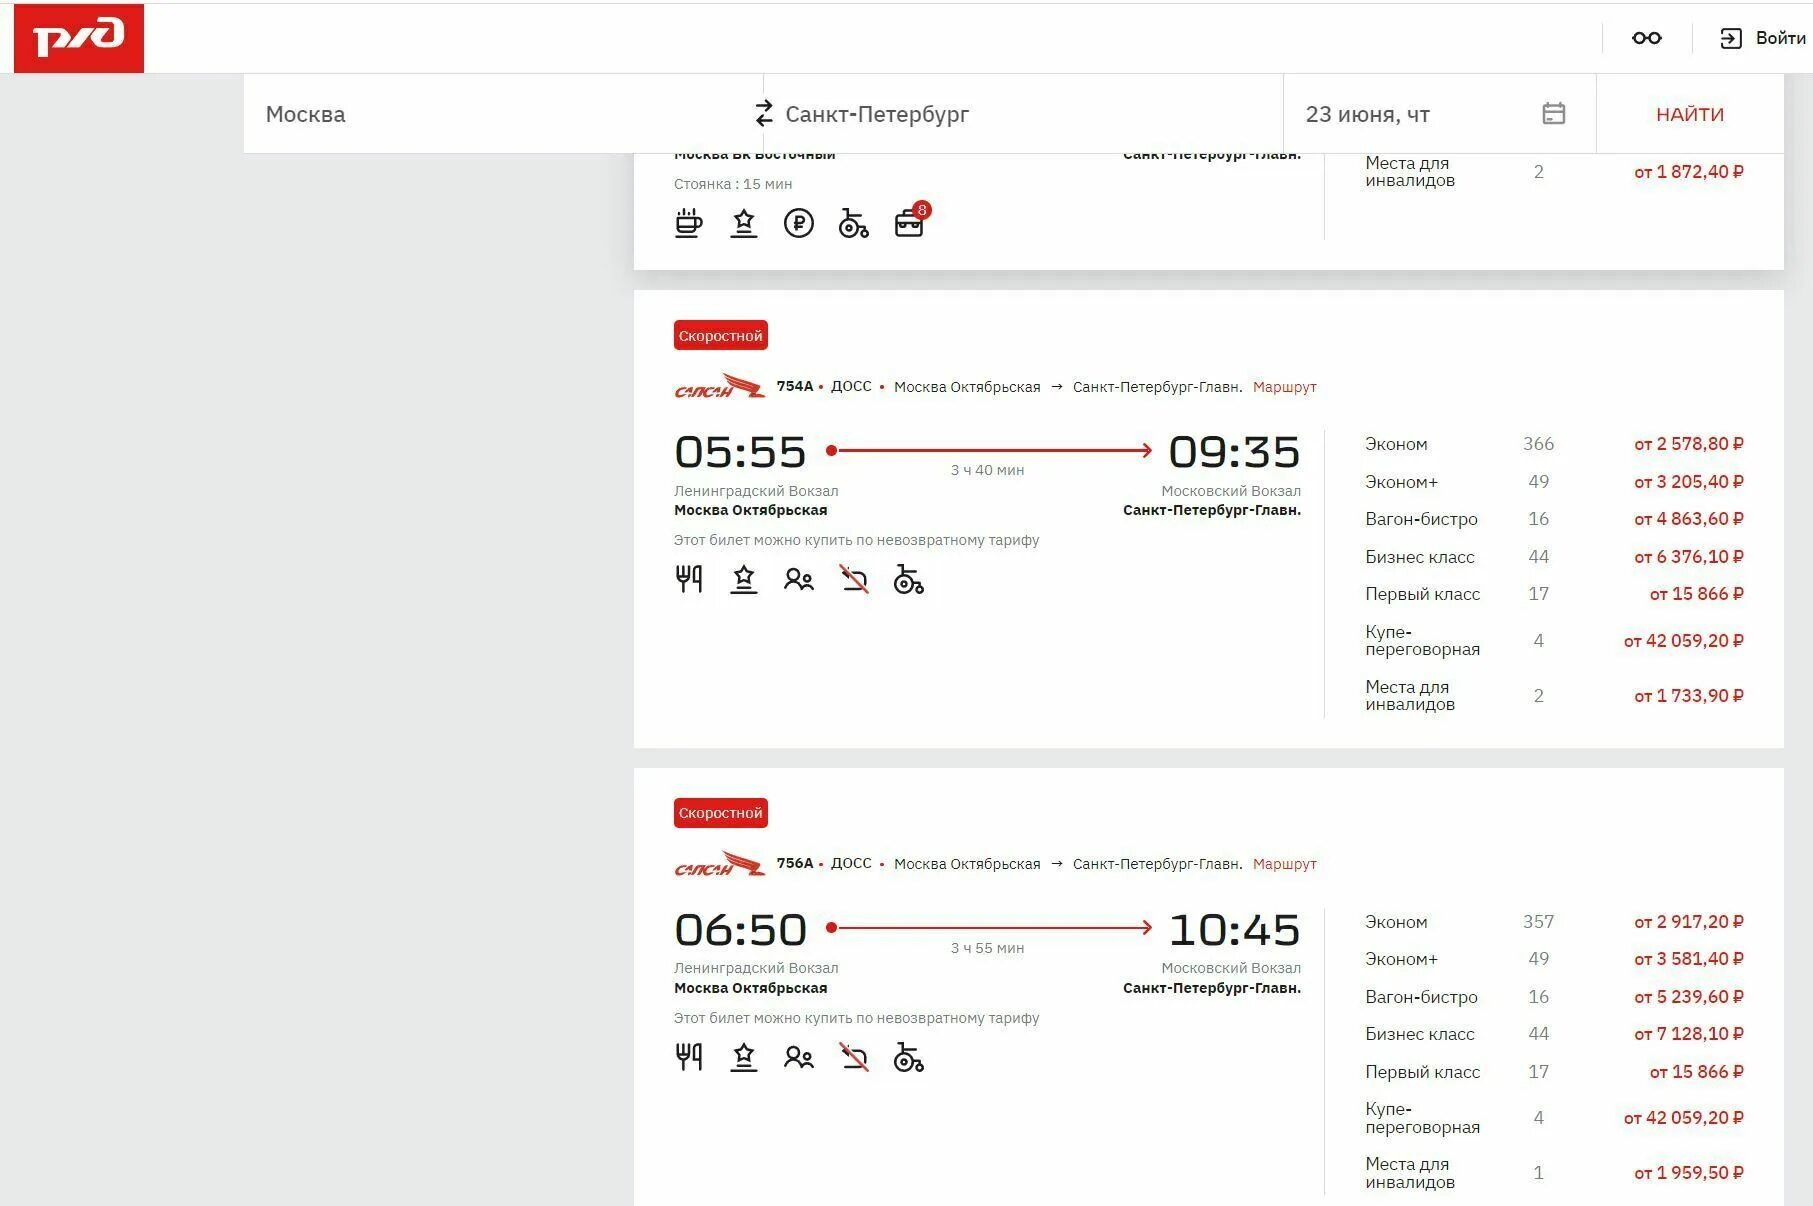Click the Москва departure field
The image size is (1813, 1206).
[503, 114]
